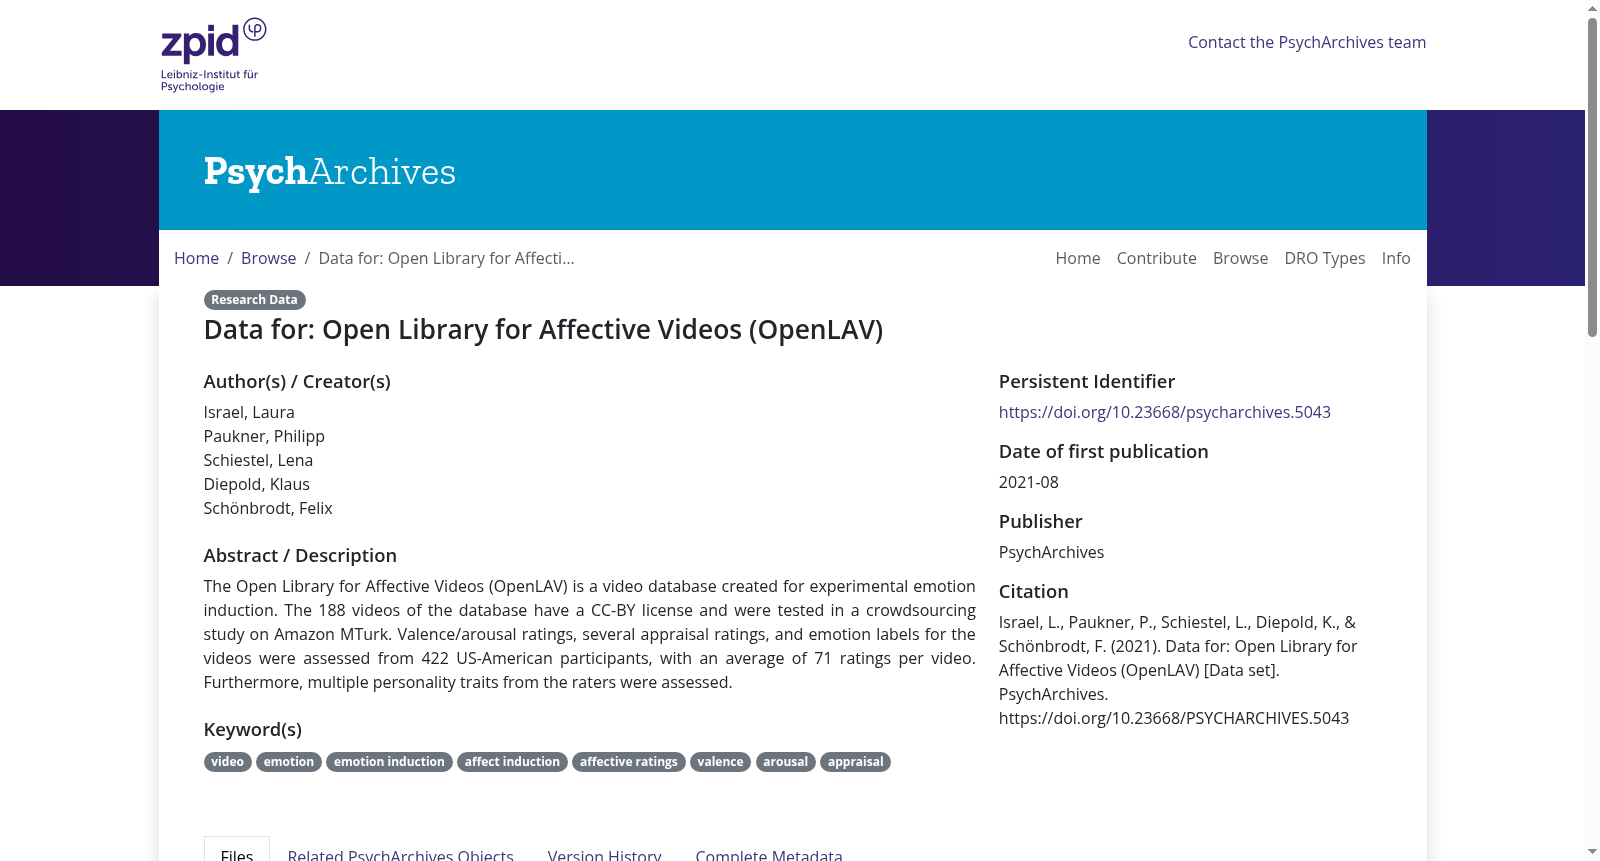Click the Abstract / Description heading
Viewport: 1600px width, 861px height.
[300, 555]
